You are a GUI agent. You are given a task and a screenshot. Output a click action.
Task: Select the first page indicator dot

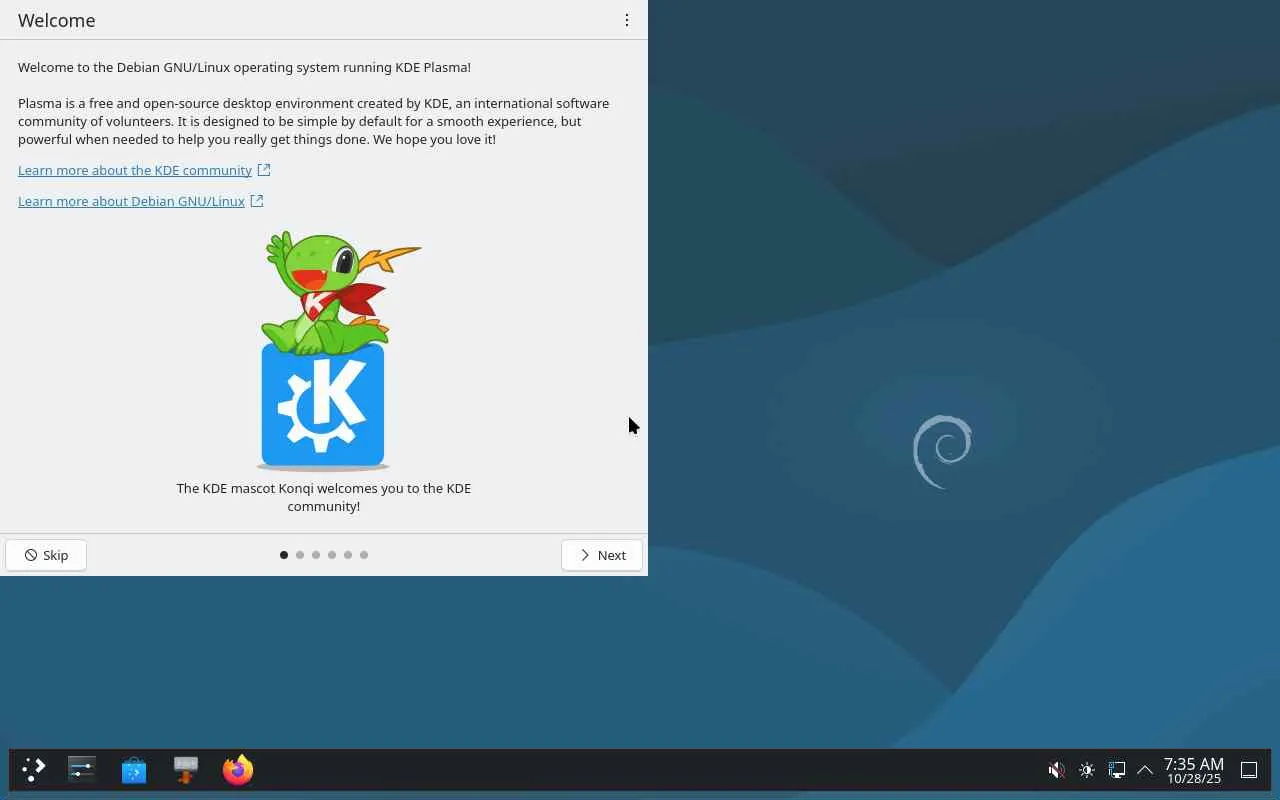pos(284,555)
